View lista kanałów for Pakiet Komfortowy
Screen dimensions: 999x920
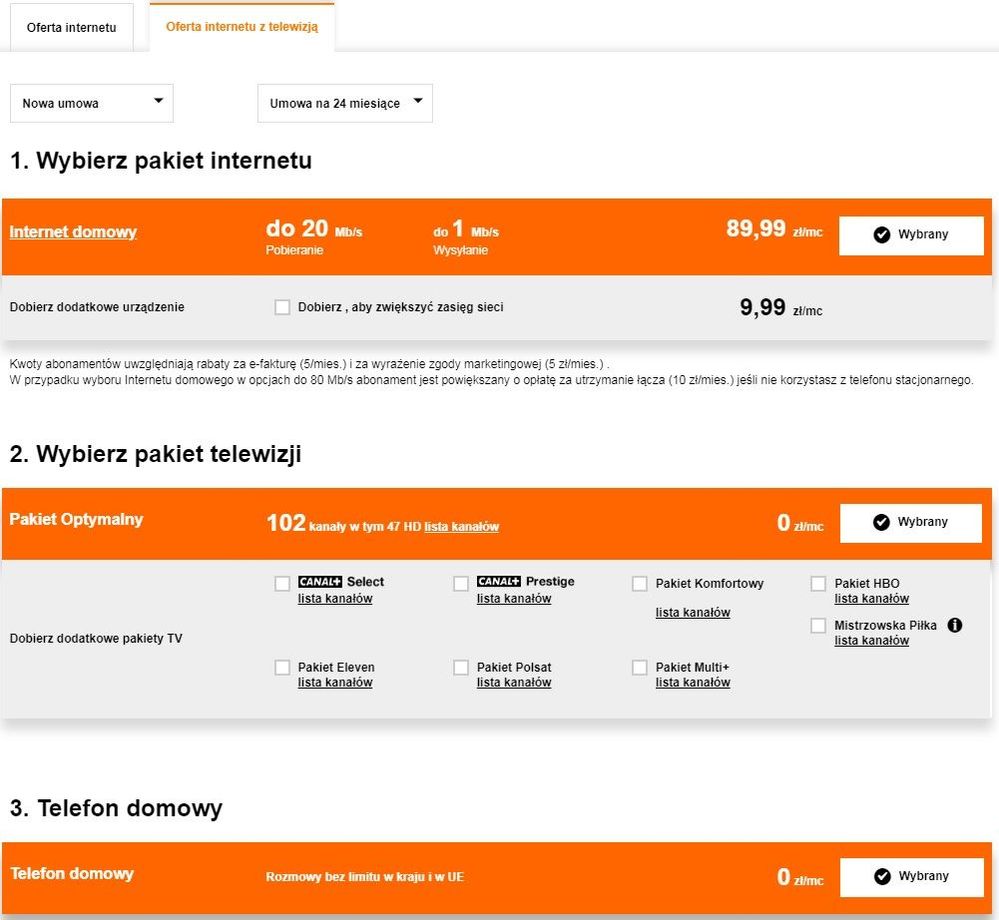pos(693,613)
